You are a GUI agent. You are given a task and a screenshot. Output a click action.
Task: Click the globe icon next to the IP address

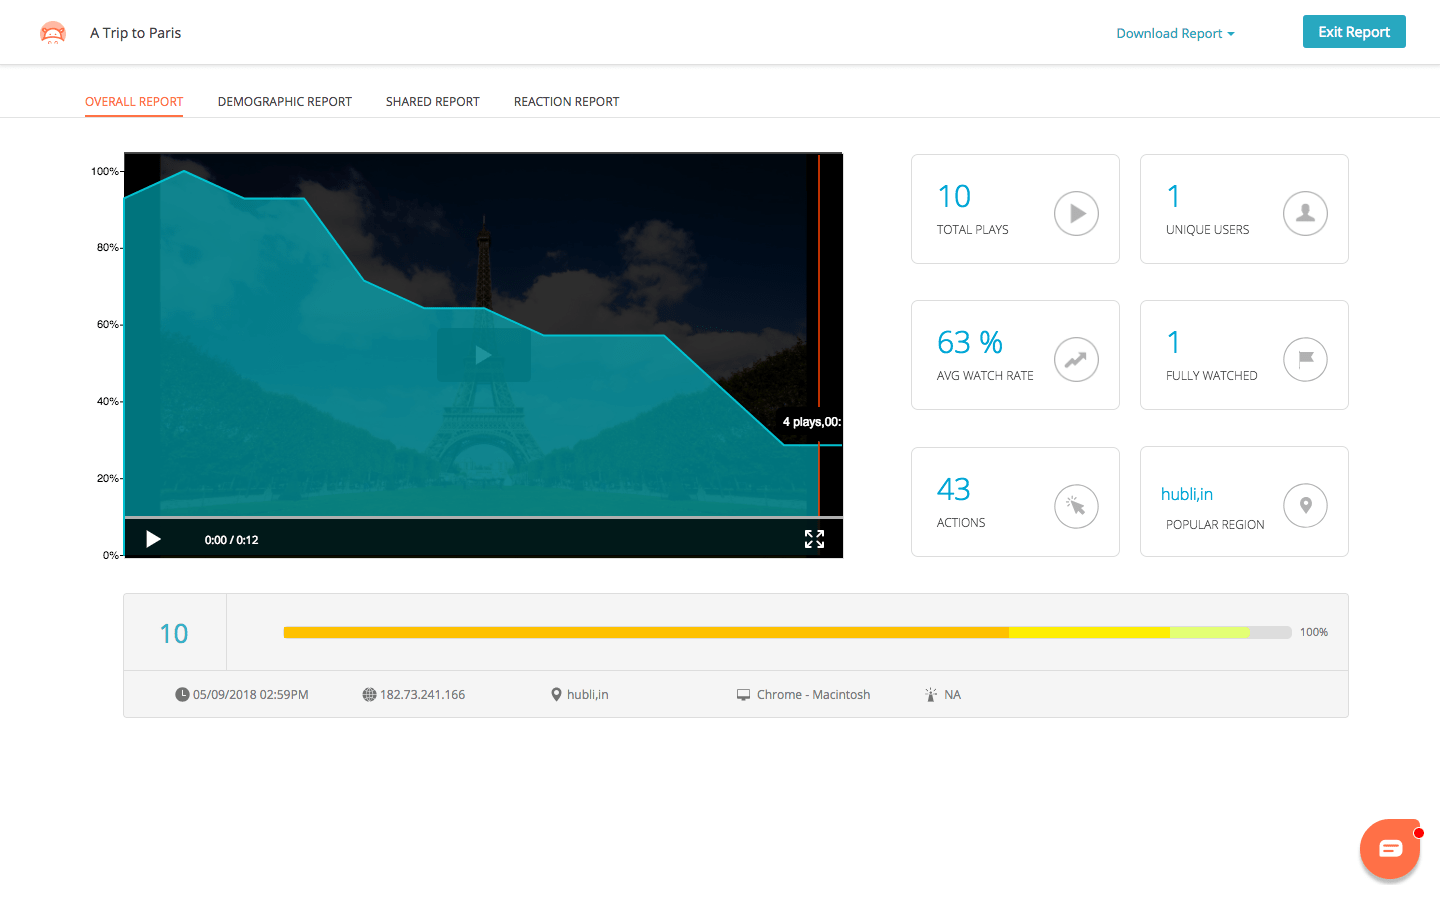point(369,694)
